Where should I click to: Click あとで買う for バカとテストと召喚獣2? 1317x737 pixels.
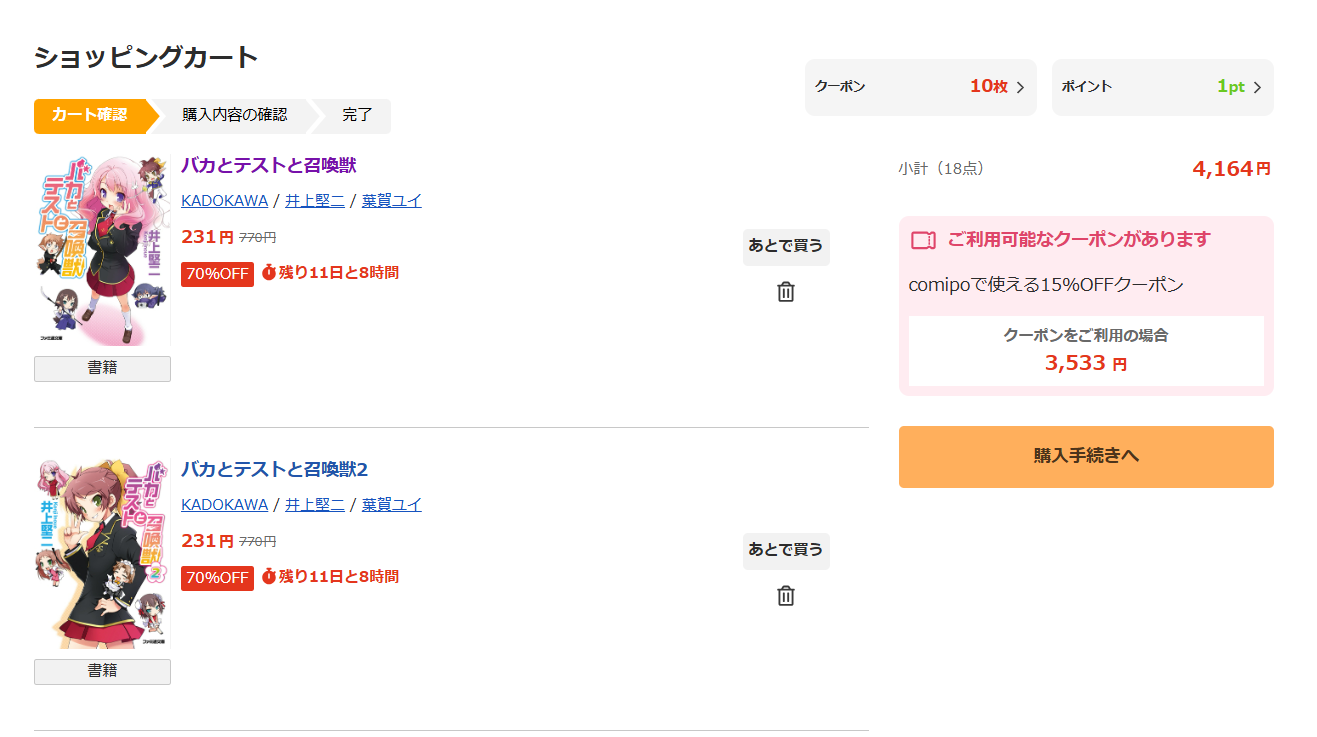[x=786, y=550]
